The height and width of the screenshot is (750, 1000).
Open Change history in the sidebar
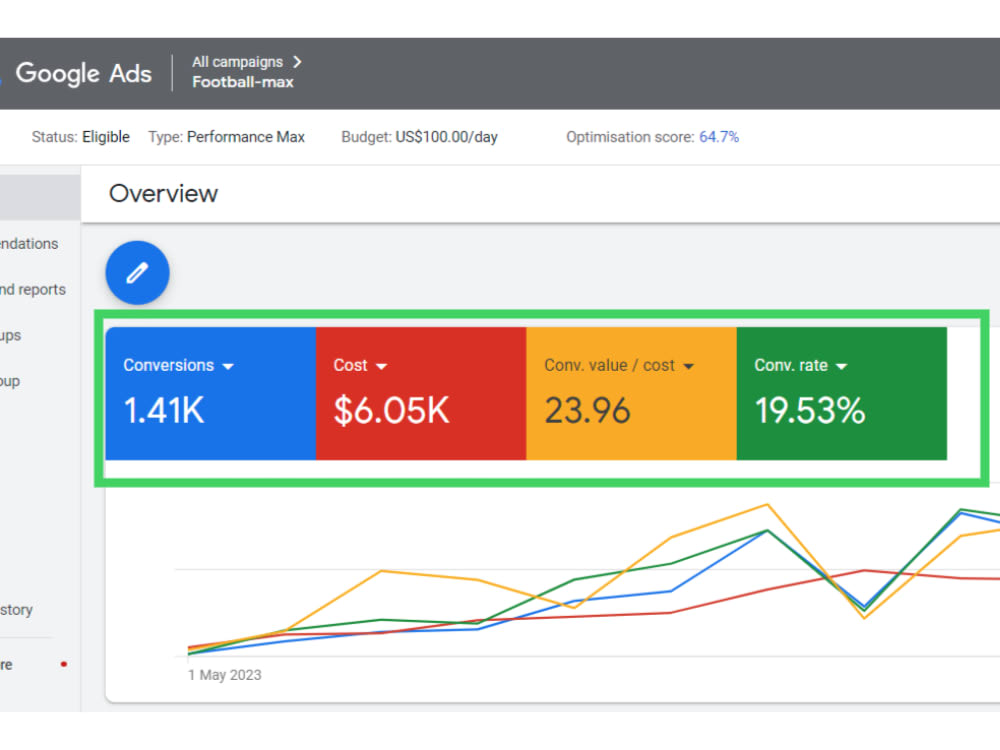(x=17, y=609)
